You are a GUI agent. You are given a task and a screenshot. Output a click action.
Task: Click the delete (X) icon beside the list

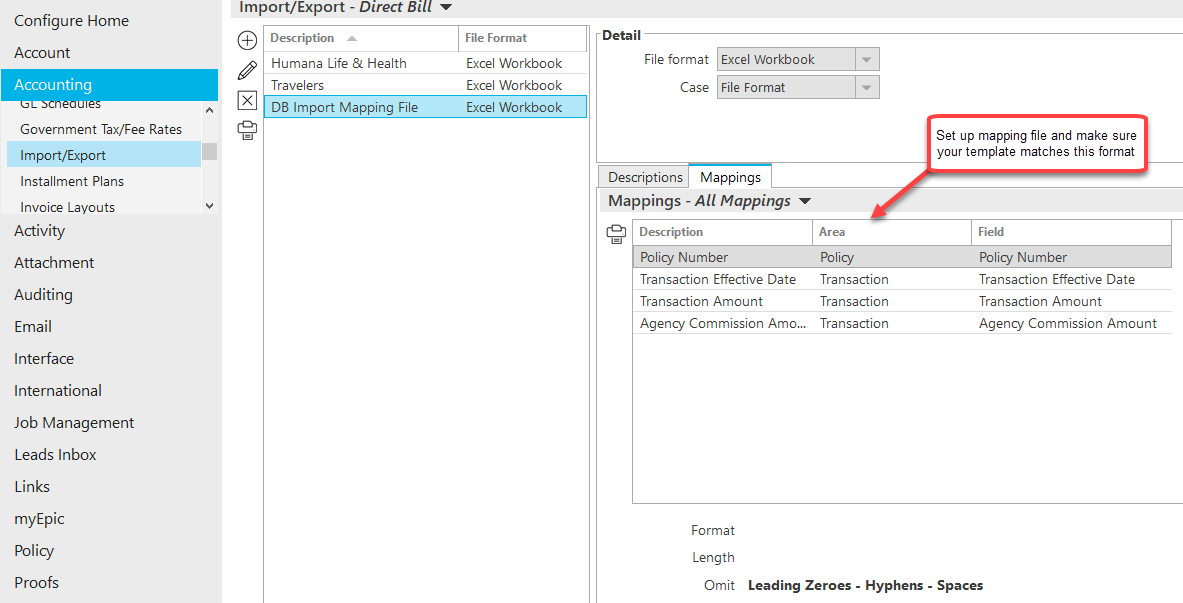click(x=247, y=100)
